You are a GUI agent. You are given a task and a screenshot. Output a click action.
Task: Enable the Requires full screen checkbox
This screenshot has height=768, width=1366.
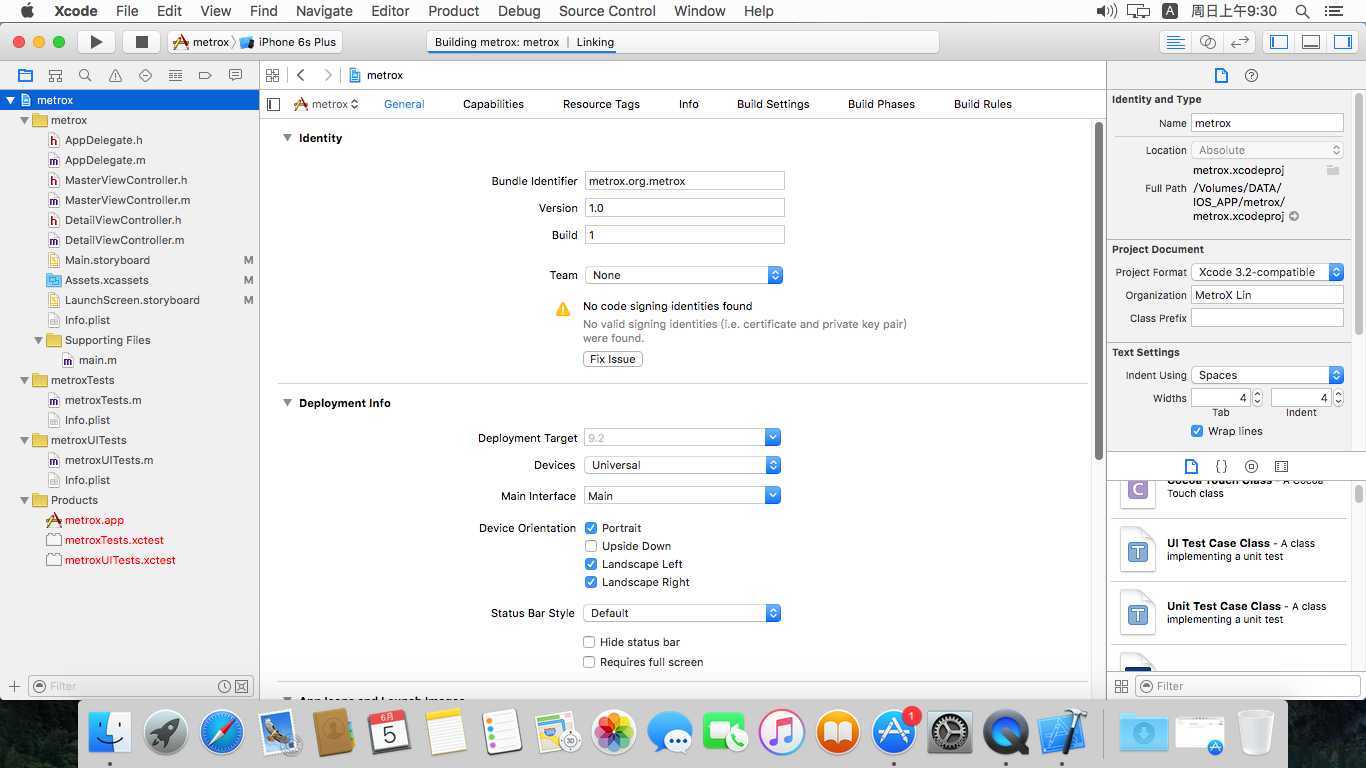tap(589, 662)
